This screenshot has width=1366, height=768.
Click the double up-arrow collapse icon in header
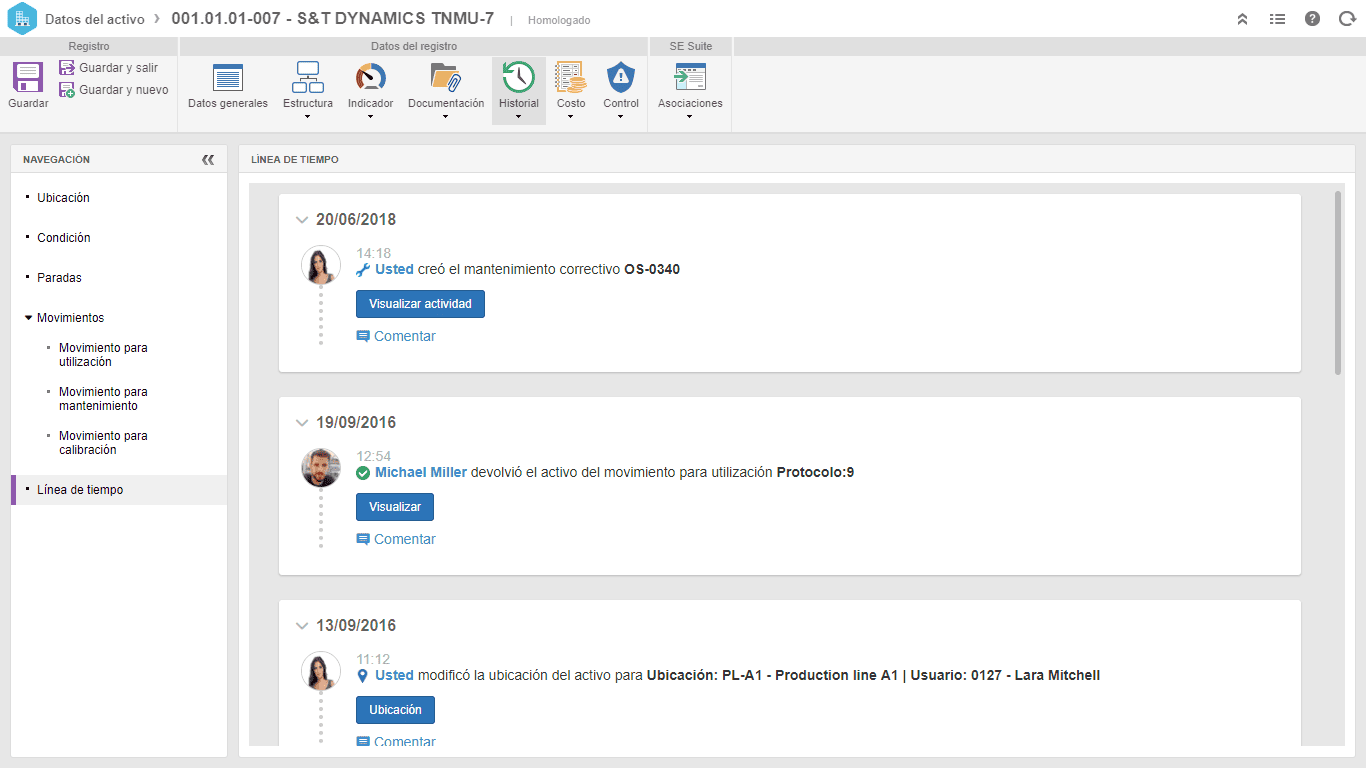tap(1242, 19)
